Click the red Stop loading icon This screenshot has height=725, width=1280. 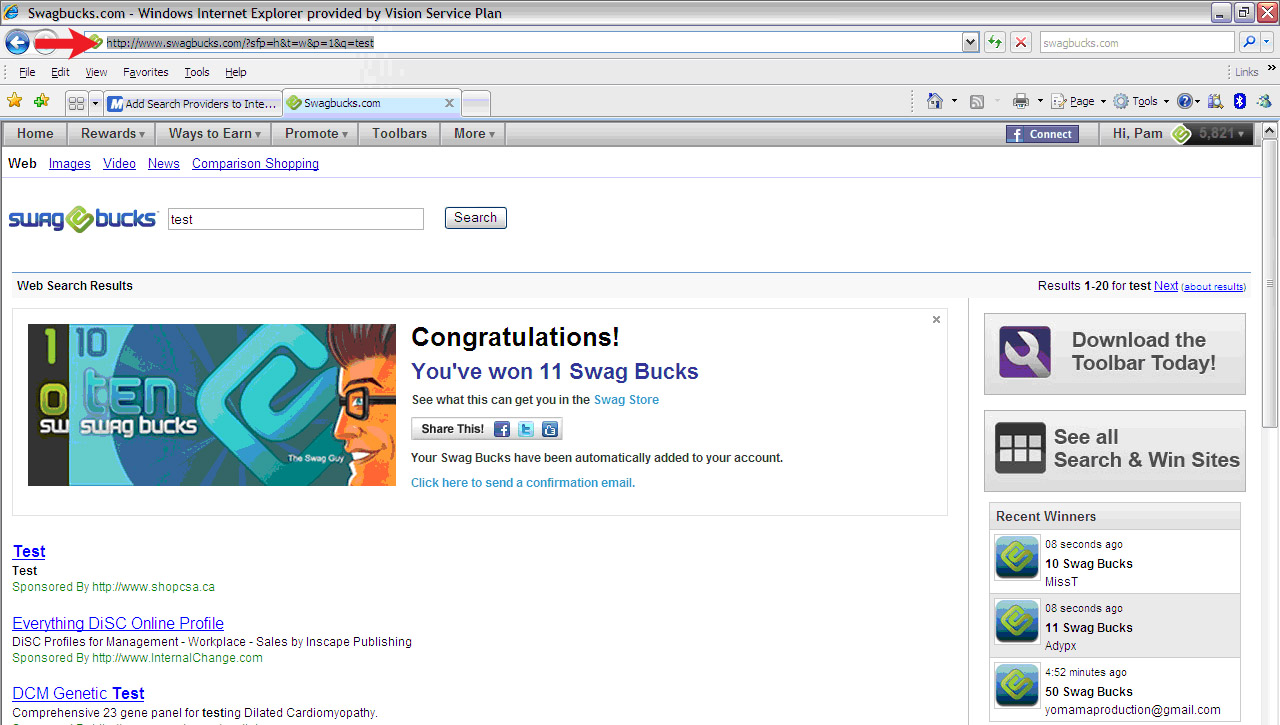pyautogui.click(x=1020, y=42)
